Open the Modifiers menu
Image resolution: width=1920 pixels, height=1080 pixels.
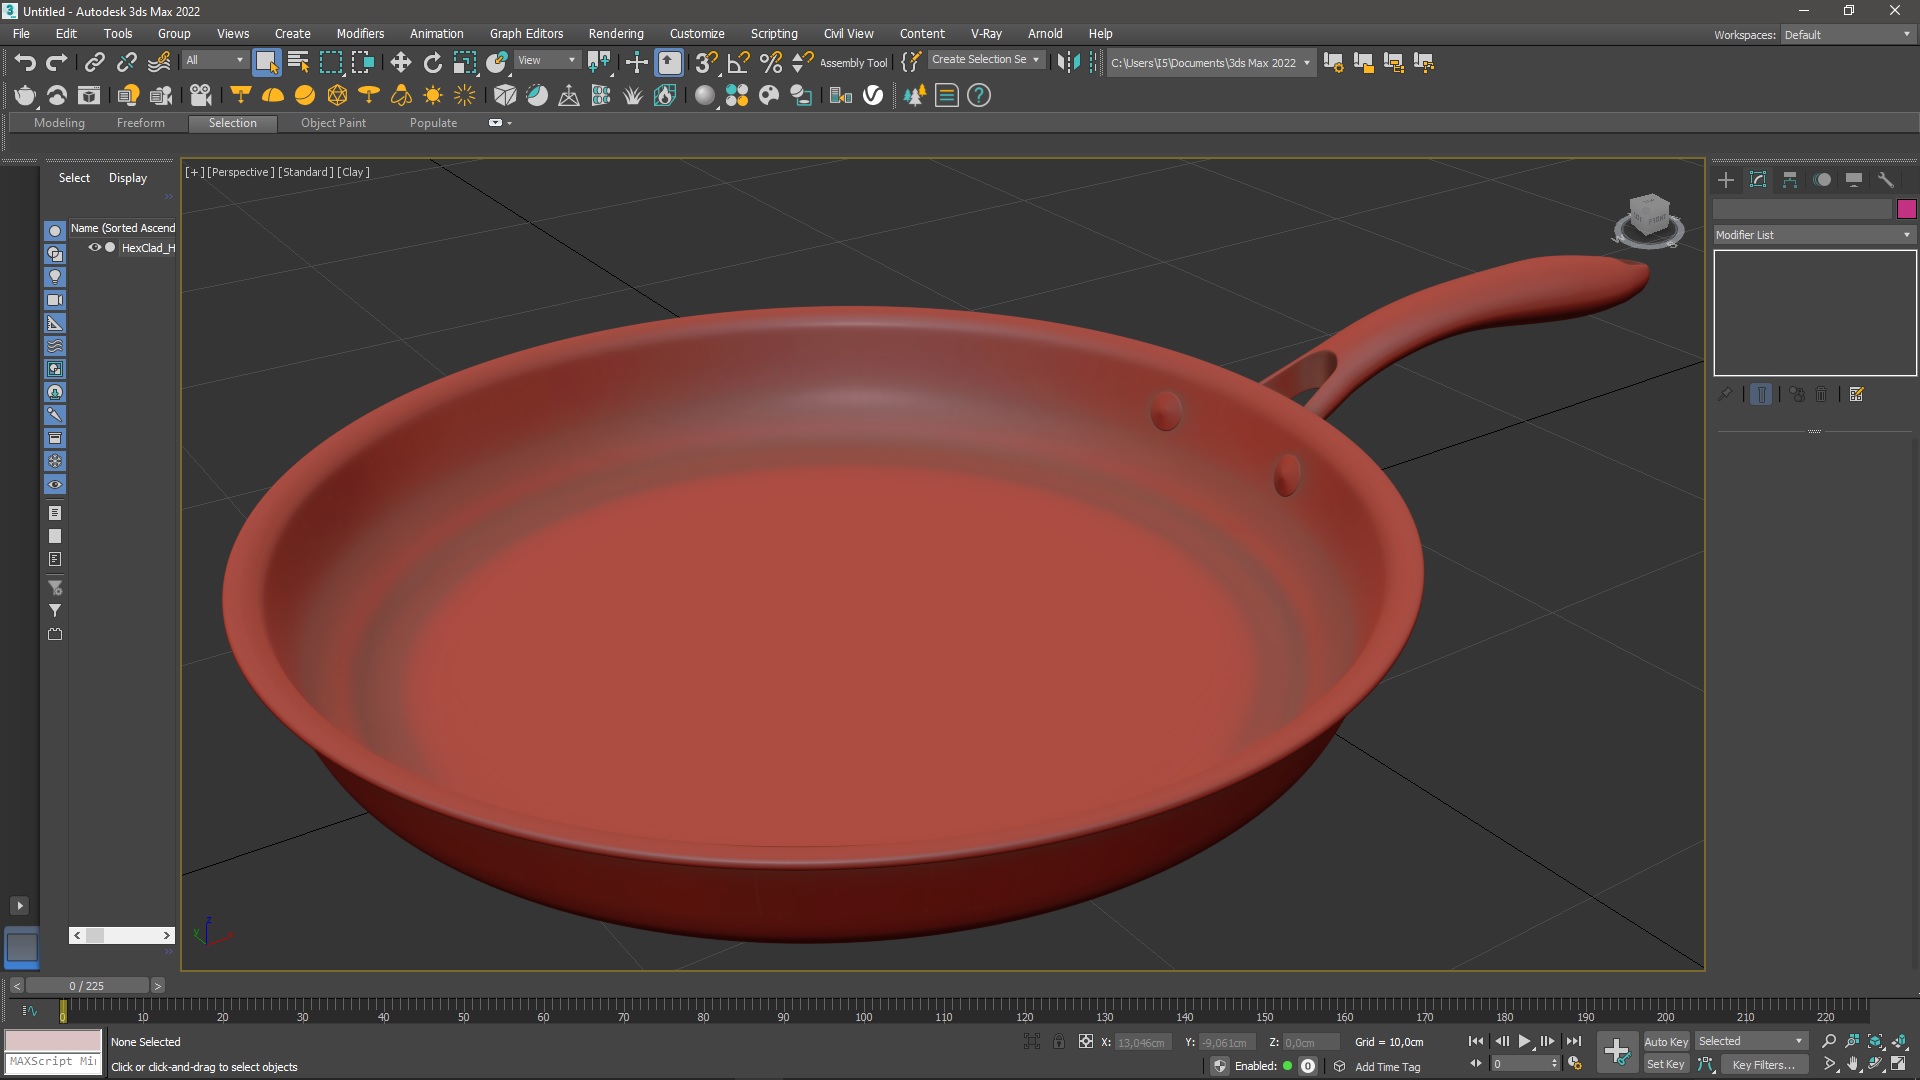[x=360, y=34]
